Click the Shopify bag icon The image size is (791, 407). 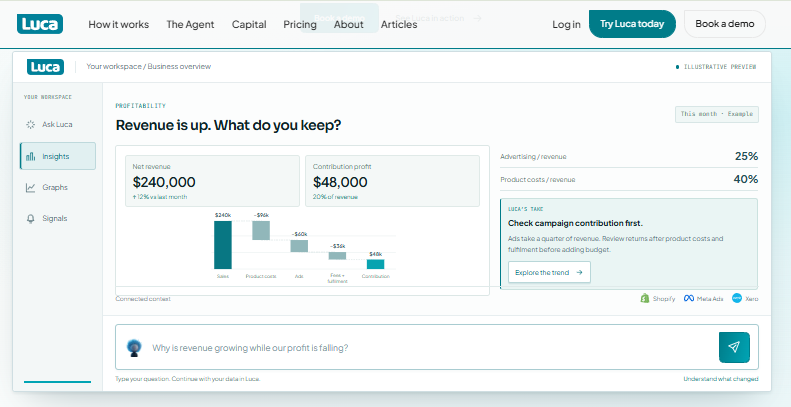pyautogui.click(x=645, y=299)
